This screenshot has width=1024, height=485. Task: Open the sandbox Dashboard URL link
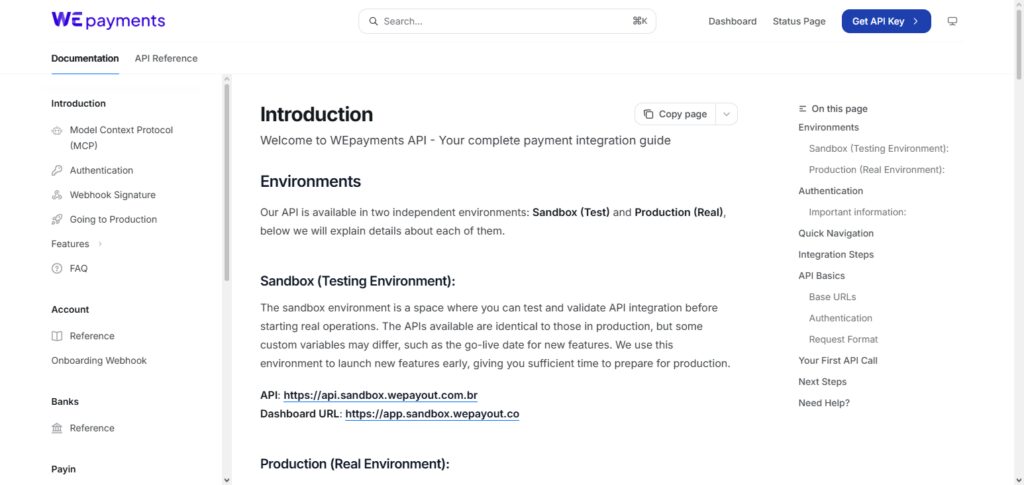point(432,414)
